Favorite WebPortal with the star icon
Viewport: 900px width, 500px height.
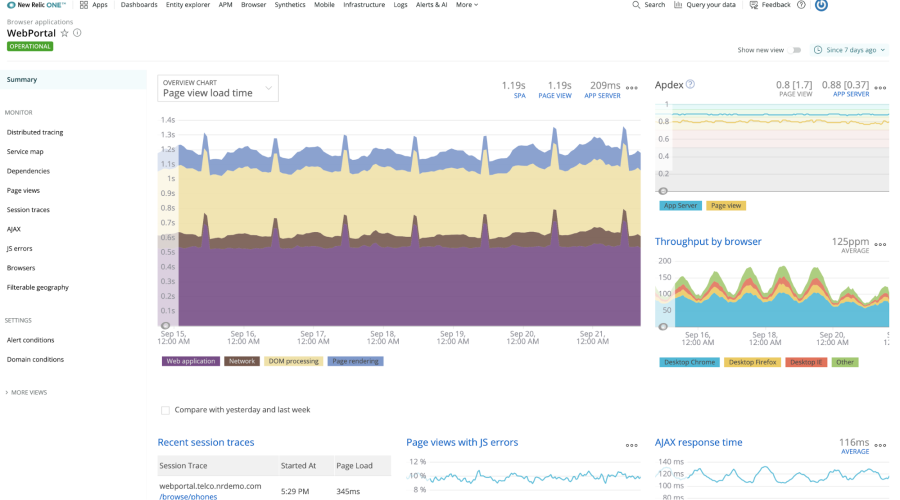point(65,33)
